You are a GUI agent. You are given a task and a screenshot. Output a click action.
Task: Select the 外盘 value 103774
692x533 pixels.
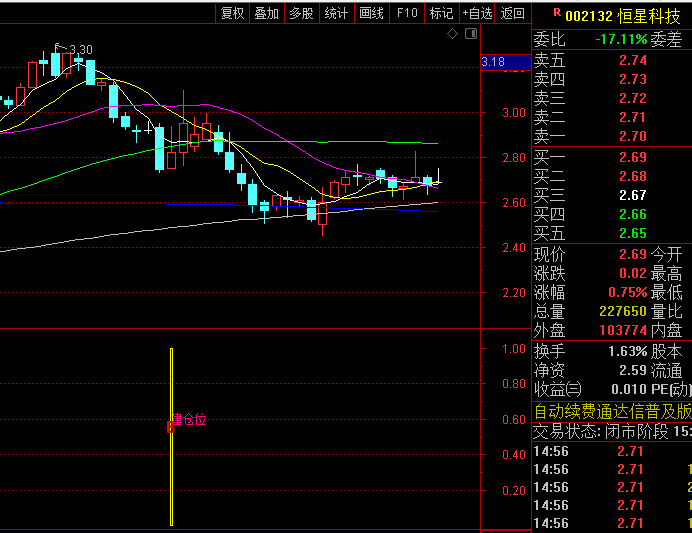(623, 330)
